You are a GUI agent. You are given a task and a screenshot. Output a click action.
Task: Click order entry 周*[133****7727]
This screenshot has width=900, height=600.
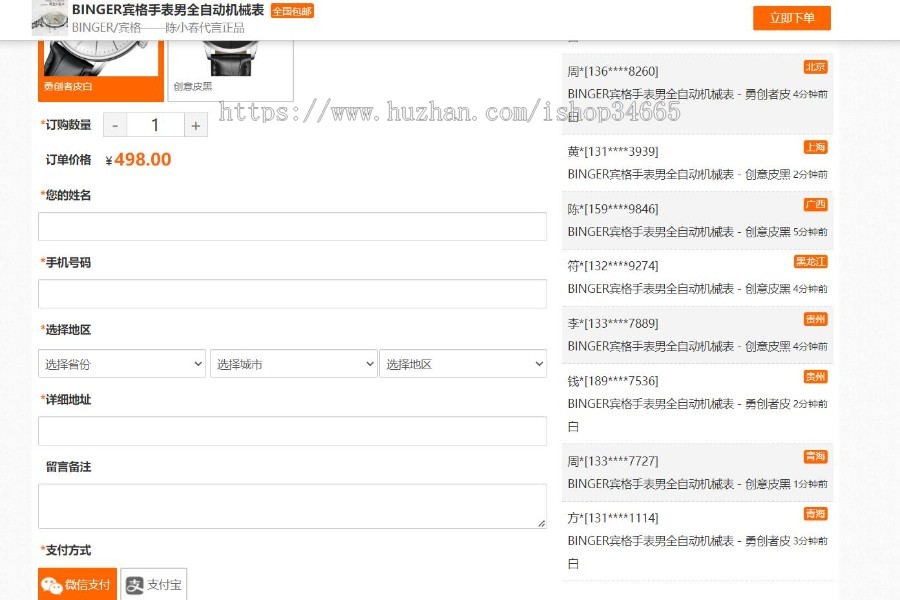(697, 473)
